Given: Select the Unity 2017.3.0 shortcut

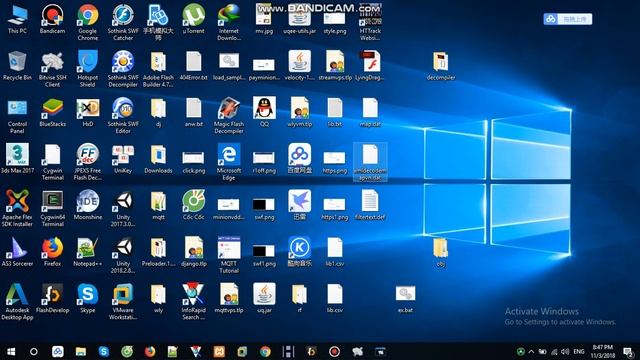Looking at the screenshot, I should (123, 209).
